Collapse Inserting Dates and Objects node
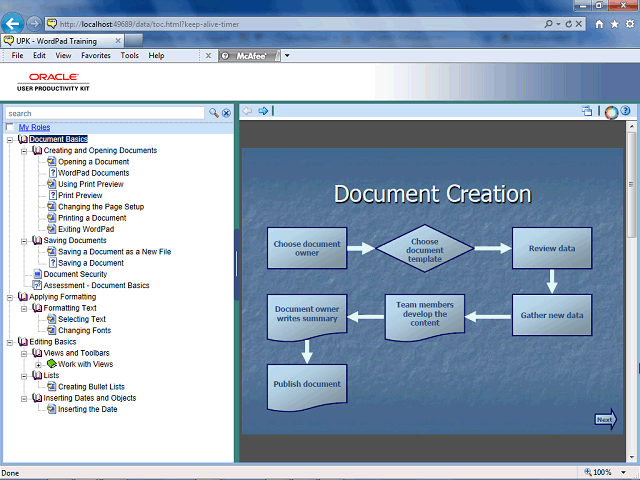640x480 pixels. click(x=24, y=399)
